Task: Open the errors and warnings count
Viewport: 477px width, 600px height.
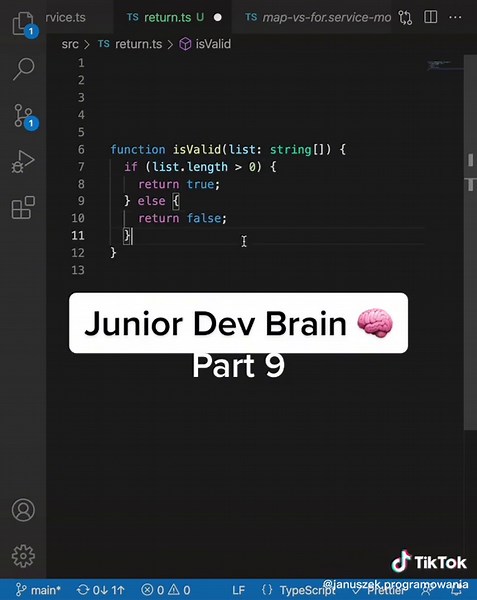Action: pyautogui.click(x=166, y=590)
